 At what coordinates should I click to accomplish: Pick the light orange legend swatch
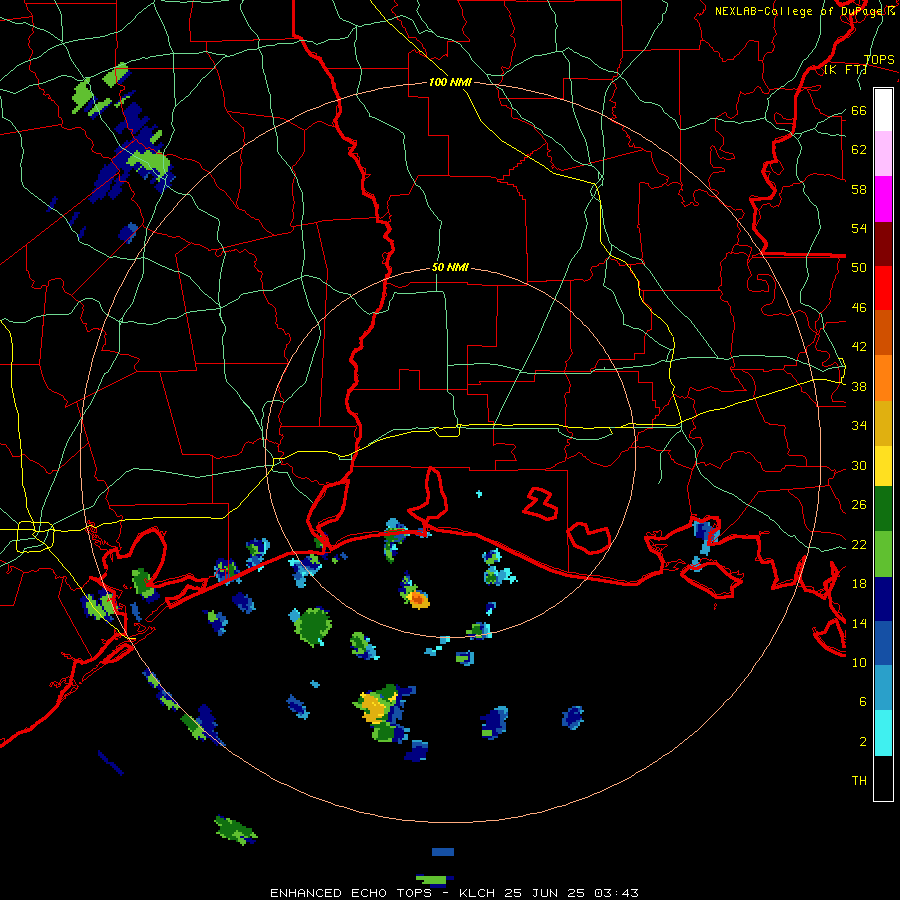[x=883, y=378]
